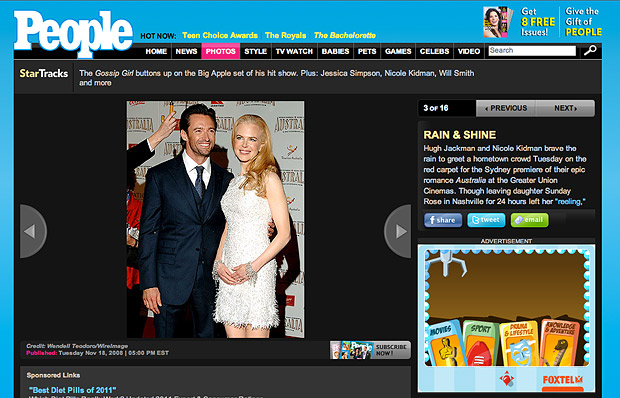Image resolution: width=620 pixels, height=398 pixels.
Task: Share the photo on Facebook
Action: [x=443, y=220]
